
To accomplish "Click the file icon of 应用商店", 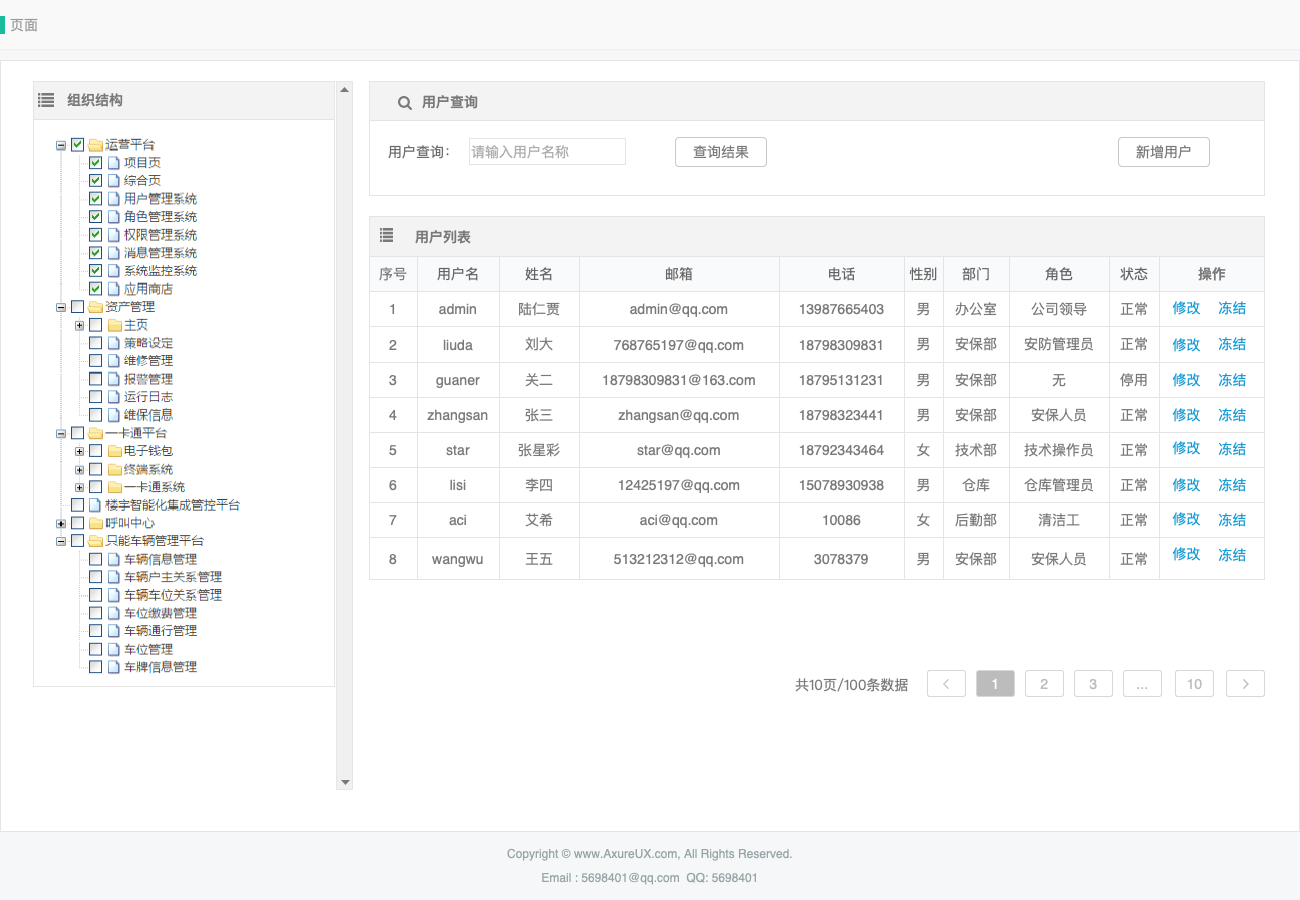I will tap(114, 289).
